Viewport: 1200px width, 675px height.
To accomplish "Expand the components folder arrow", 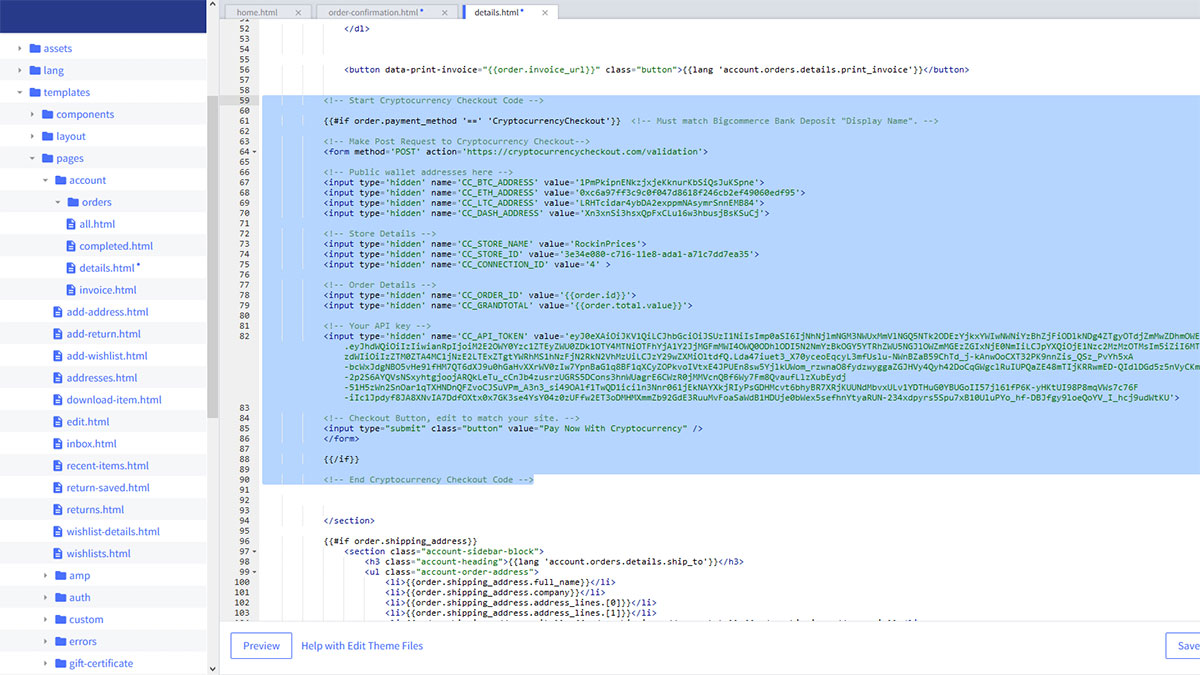I will point(33,114).
